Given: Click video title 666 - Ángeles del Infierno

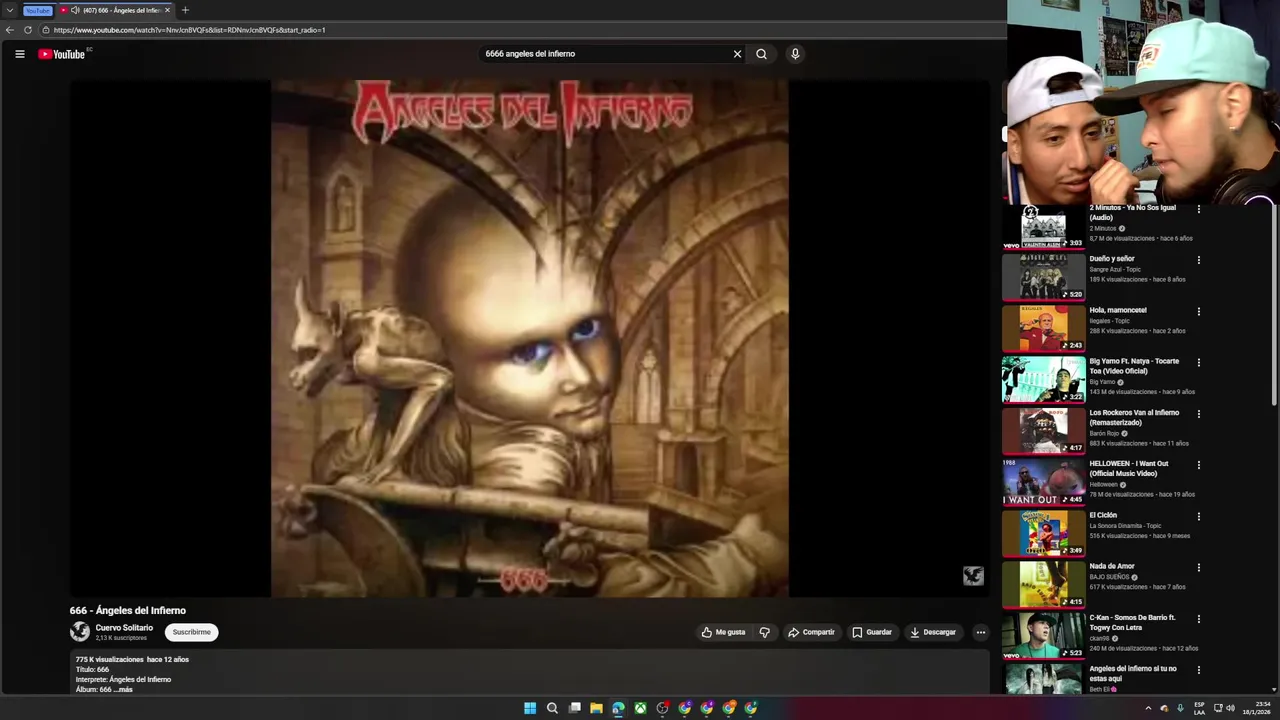Looking at the screenshot, I should click(128, 610).
